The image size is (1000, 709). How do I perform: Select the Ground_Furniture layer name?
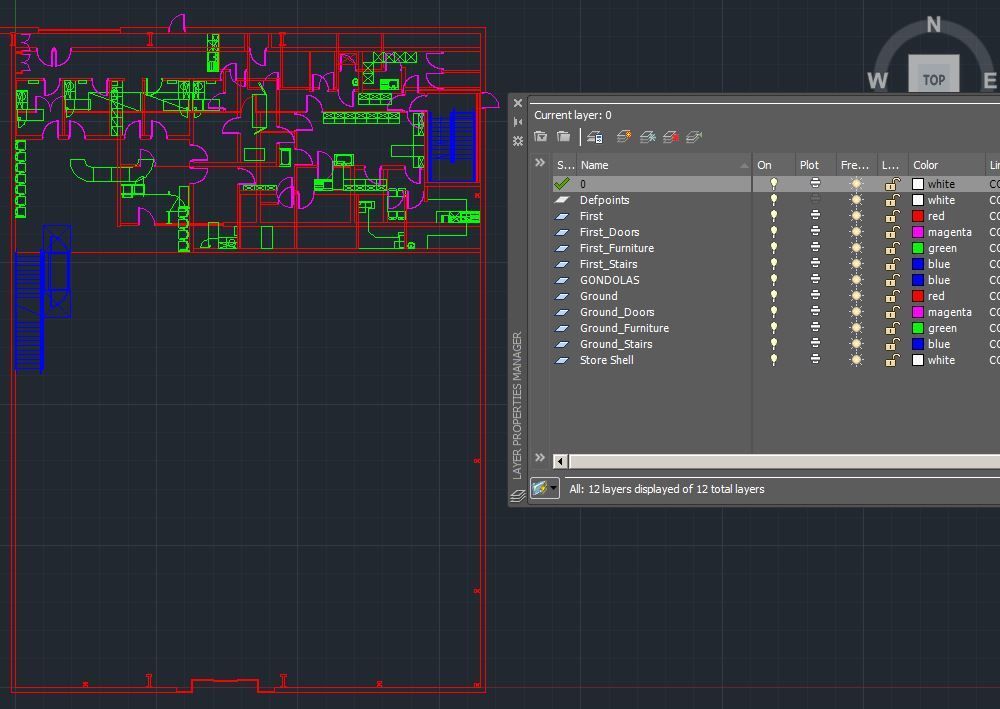[x=624, y=328]
